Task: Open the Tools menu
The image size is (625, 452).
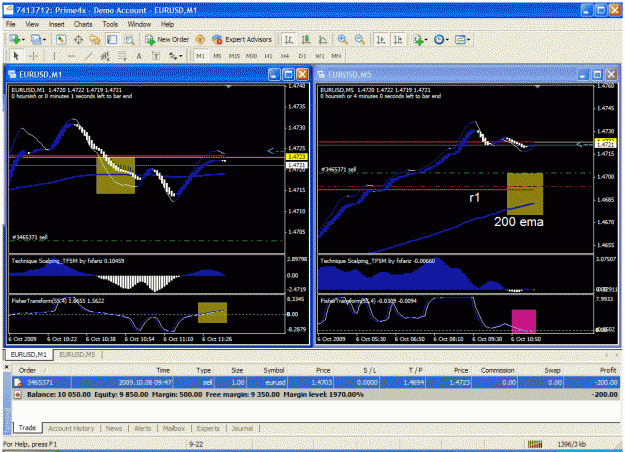Action: [110, 24]
